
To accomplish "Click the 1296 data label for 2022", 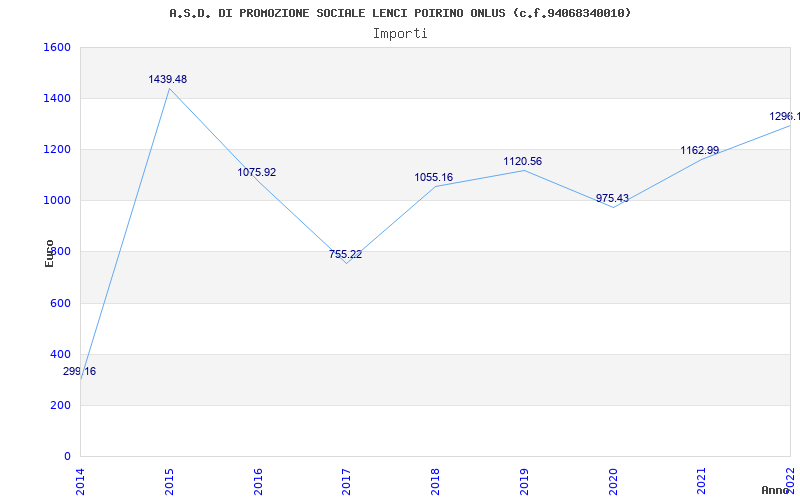I will [784, 117].
